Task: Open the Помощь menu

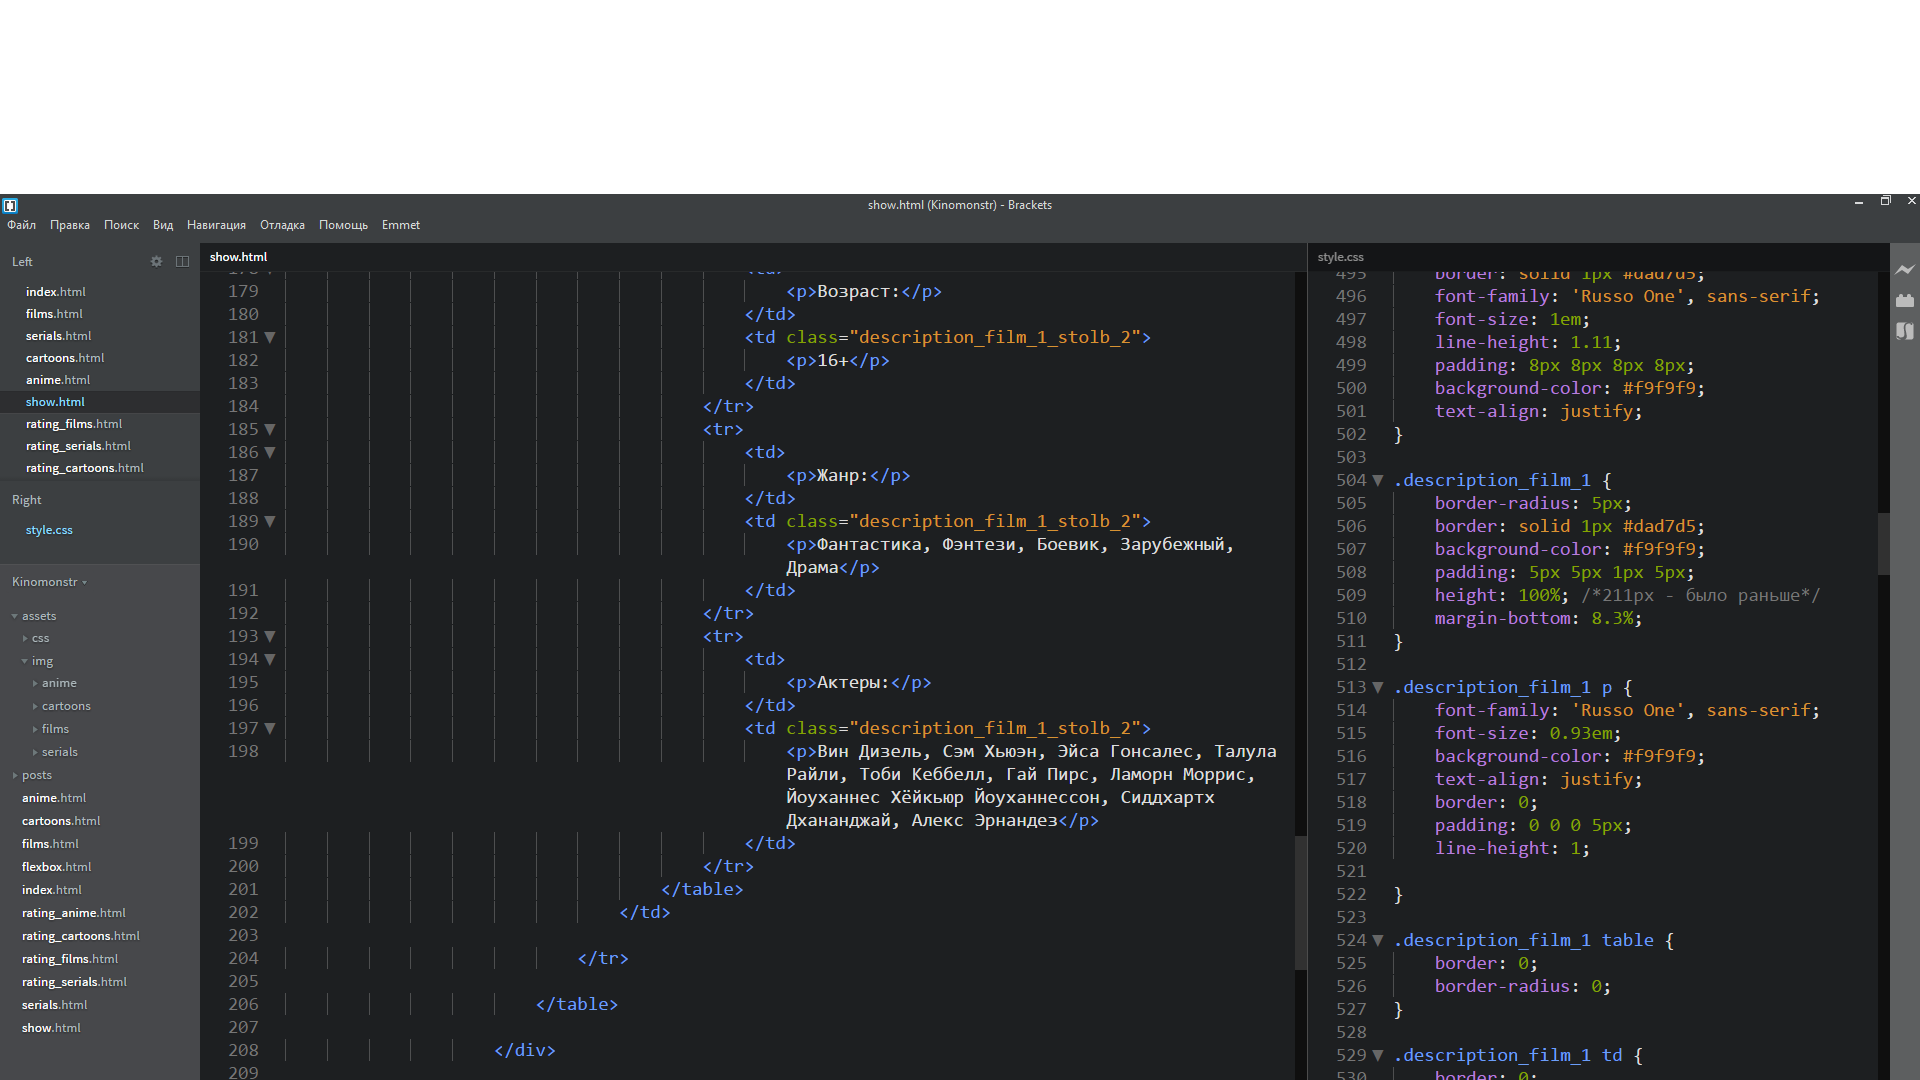Action: [343, 225]
